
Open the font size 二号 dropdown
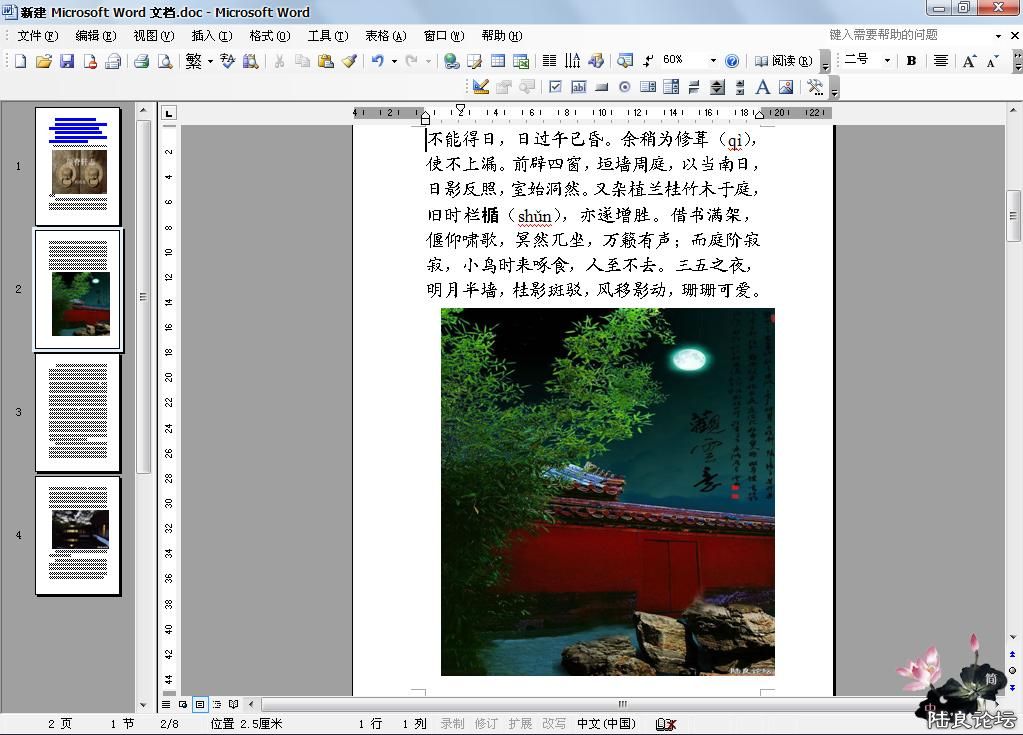(886, 61)
